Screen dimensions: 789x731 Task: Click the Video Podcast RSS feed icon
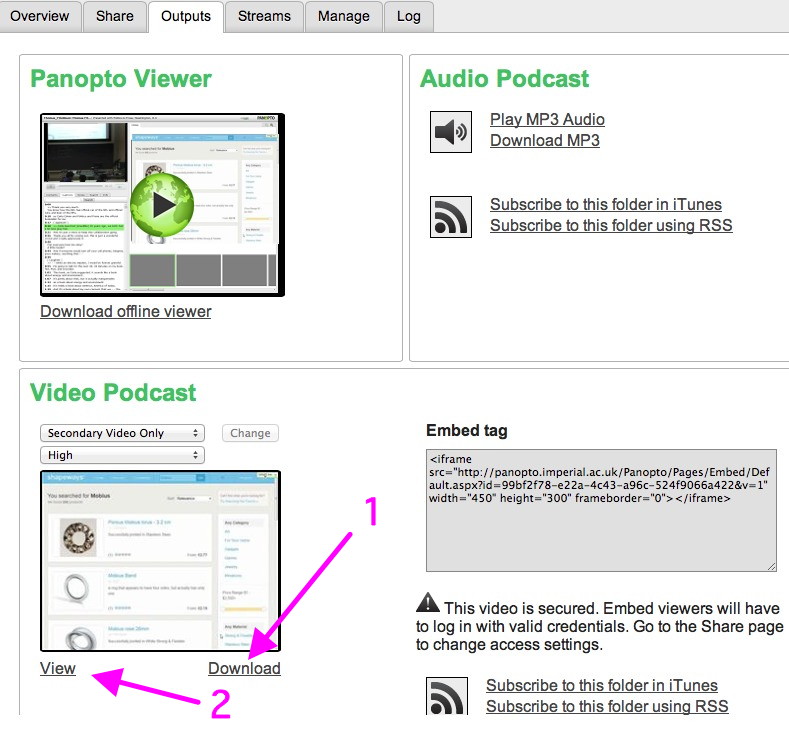coord(447,696)
